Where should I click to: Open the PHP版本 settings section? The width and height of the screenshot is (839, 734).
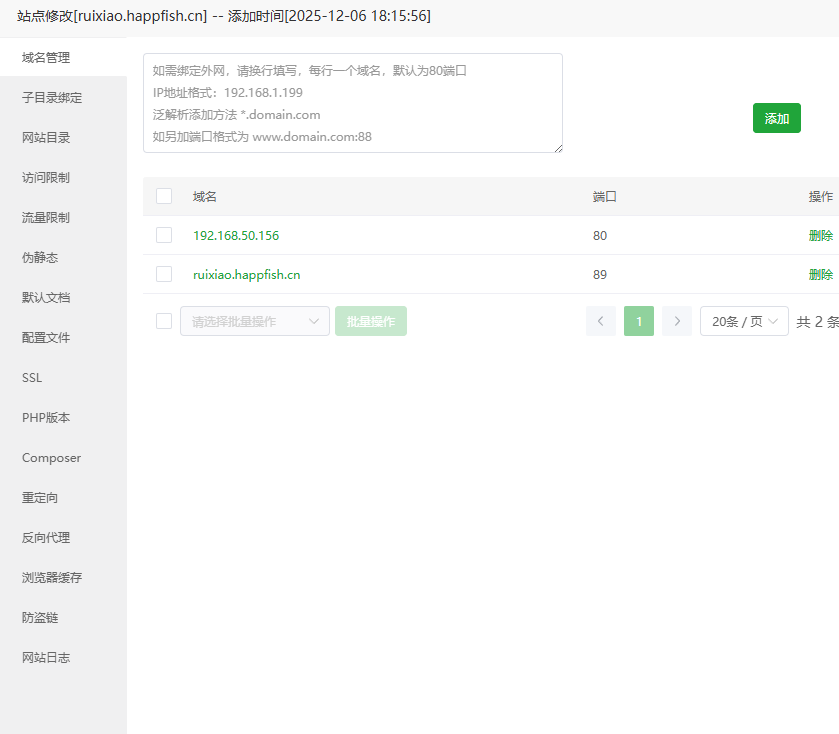(45, 417)
